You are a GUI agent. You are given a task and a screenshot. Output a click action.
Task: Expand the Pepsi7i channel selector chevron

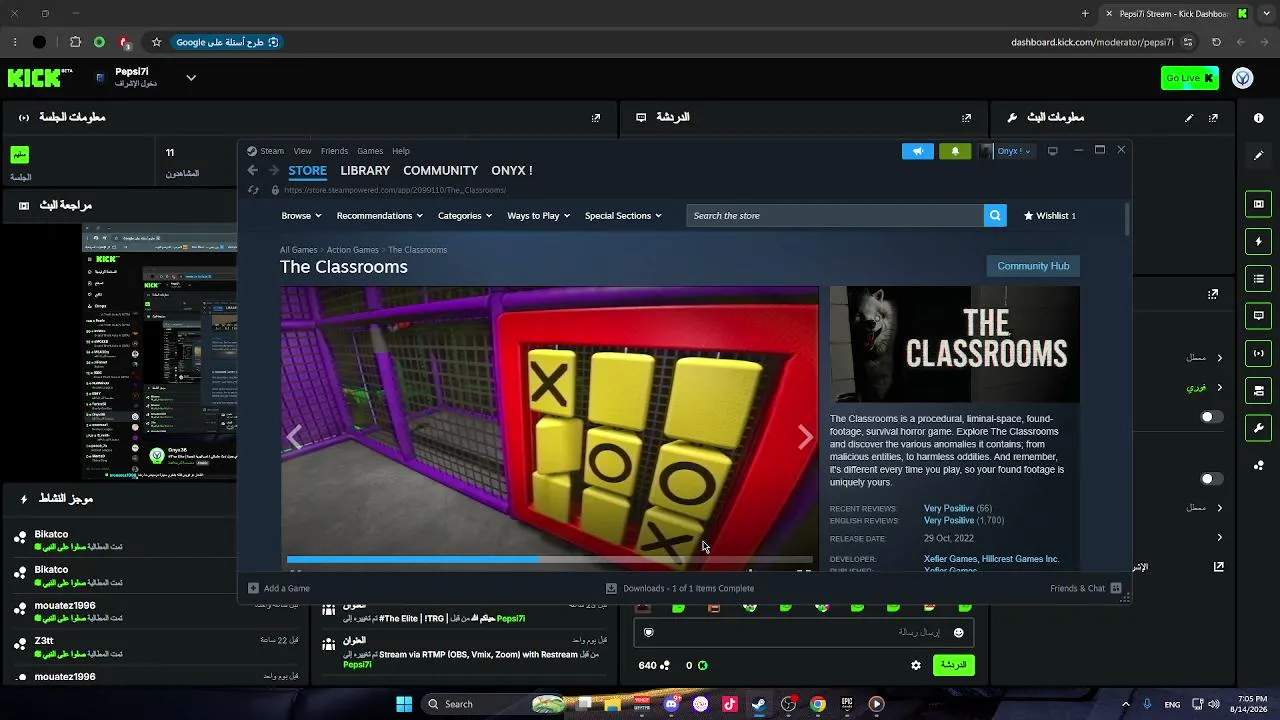(x=191, y=78)
